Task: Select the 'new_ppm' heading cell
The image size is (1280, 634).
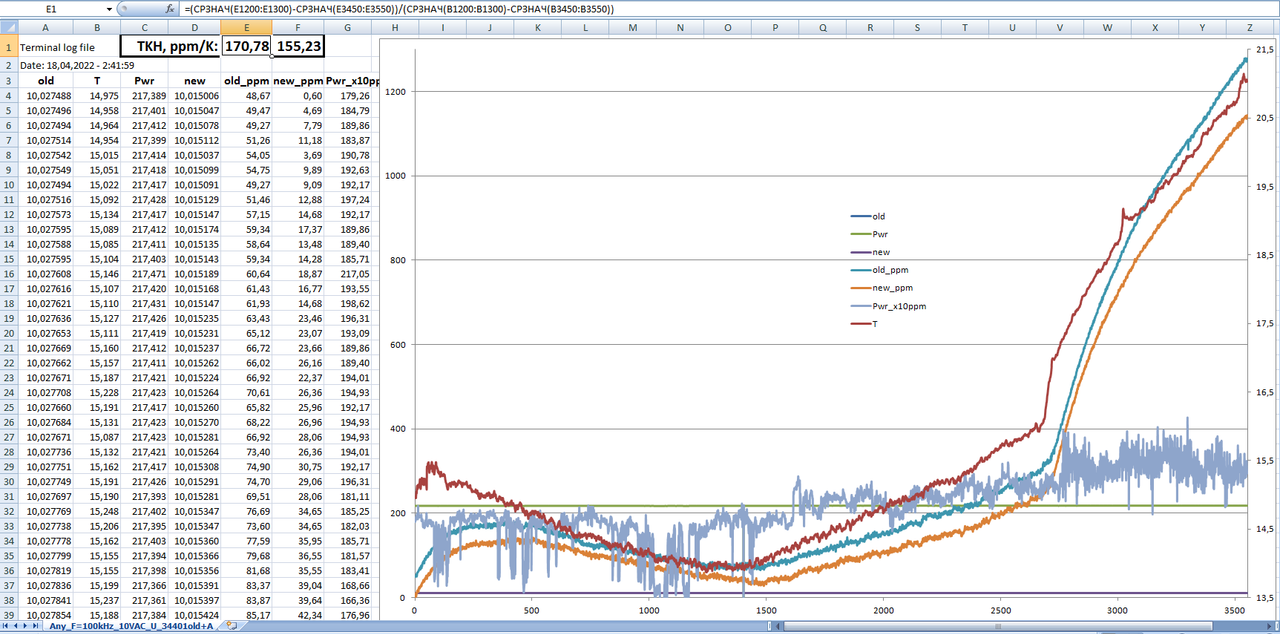Action: tap(297, 80)
